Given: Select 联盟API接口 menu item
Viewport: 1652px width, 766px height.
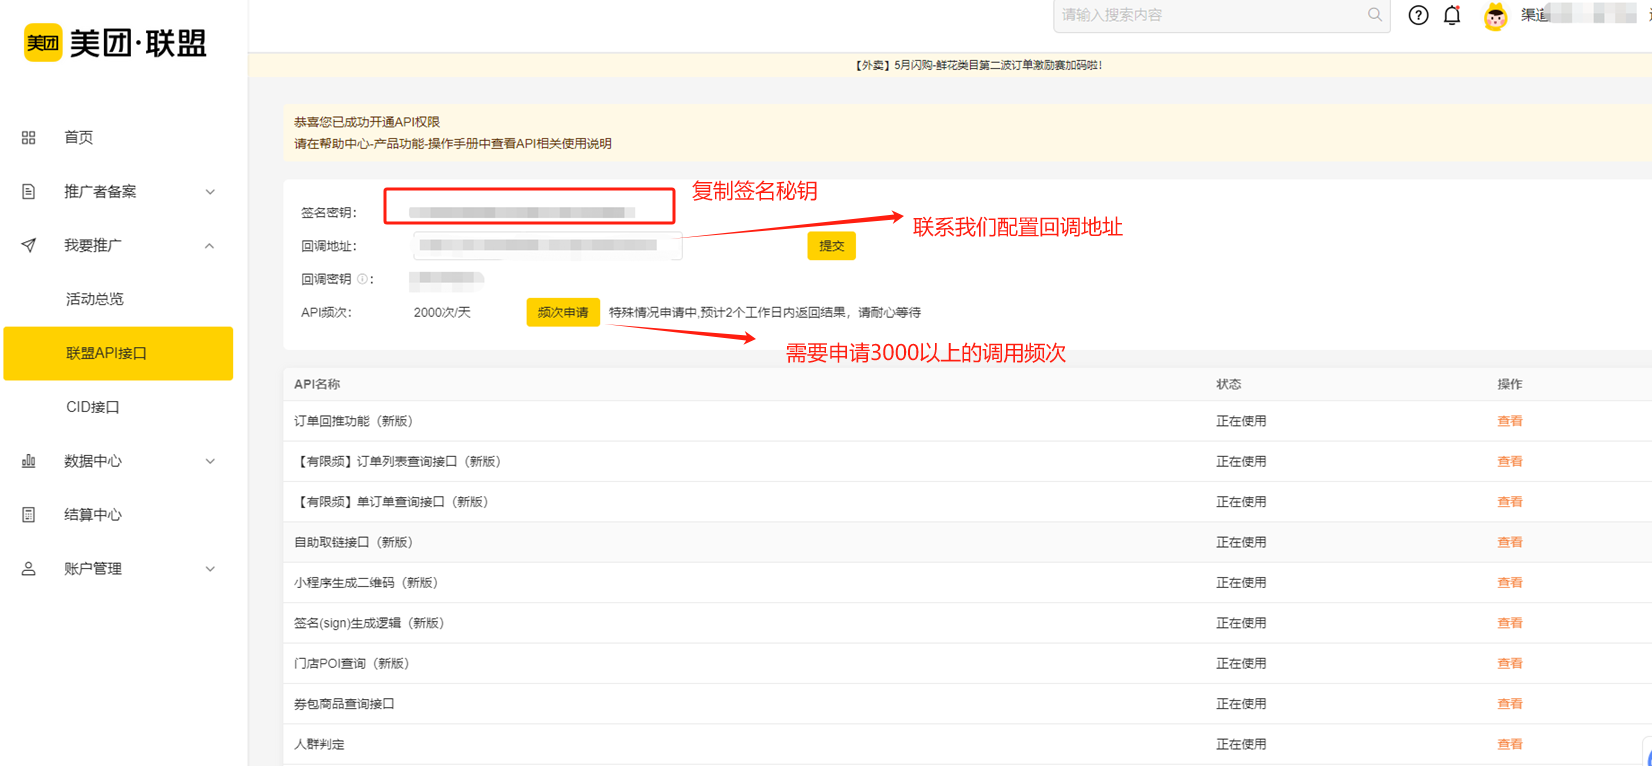Looking at the screenshot, I should coord(118,353).
